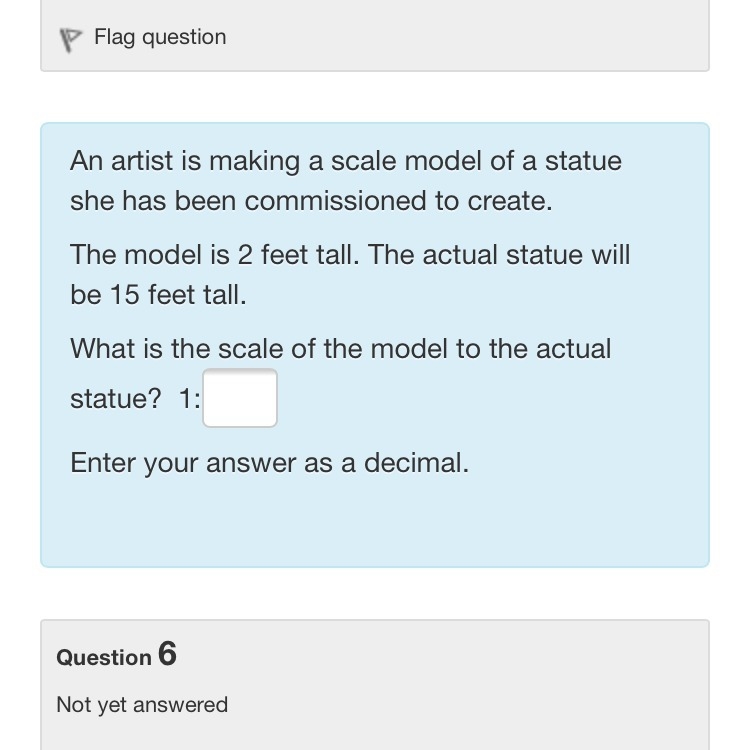Click the word statue? before the ratio
Screen dimensions: 750x750
coord(116,398)
